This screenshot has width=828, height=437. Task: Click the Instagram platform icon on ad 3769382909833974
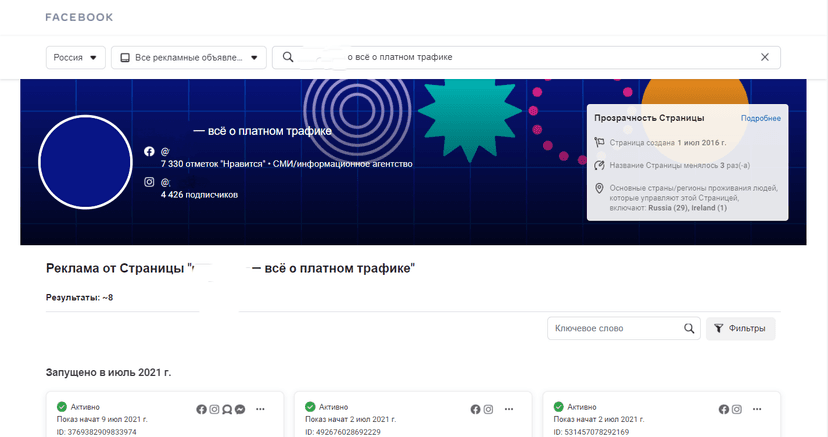[214, 409]
